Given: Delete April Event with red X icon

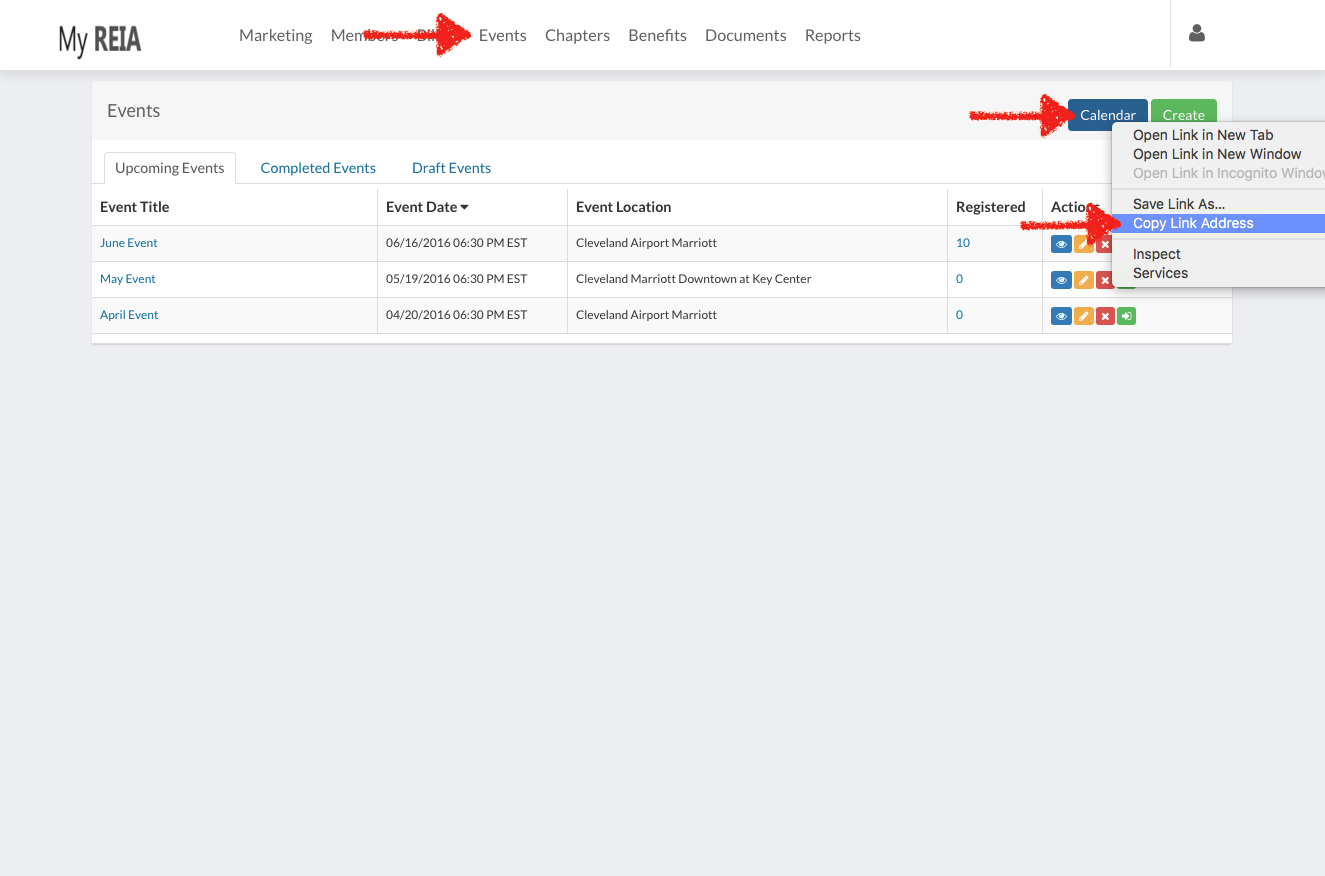Looking at the screenshot, I should point(1105,316).
